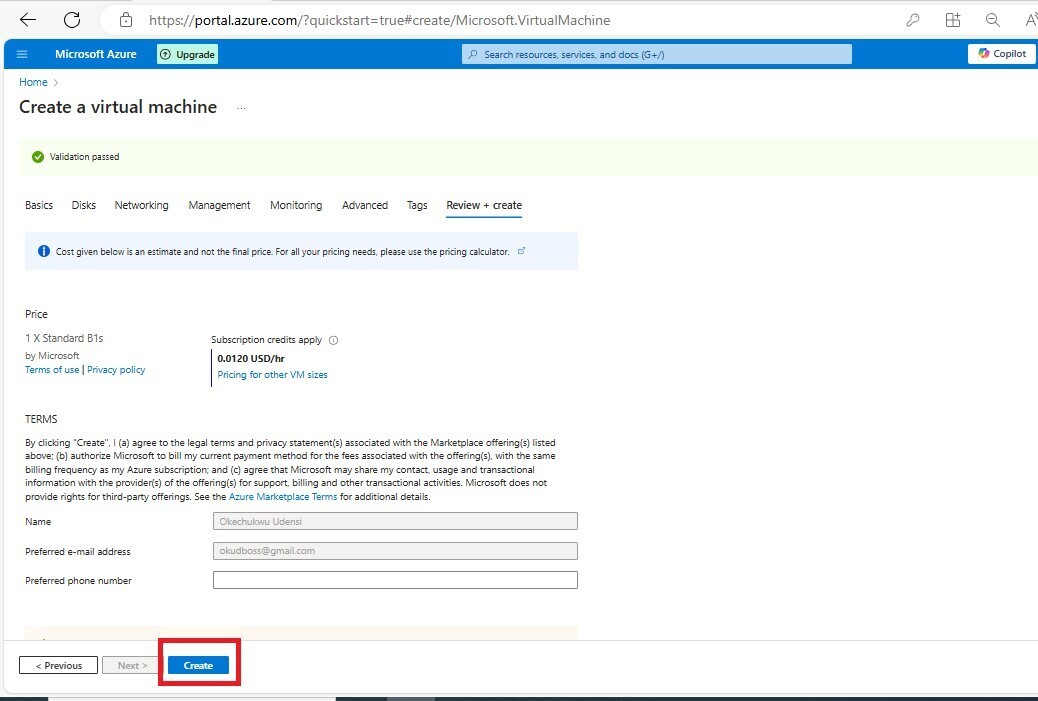Switch to the Disks tab
Viewport: 1038px width, 701px height.
pyautogui.click(x=83, y=205)
